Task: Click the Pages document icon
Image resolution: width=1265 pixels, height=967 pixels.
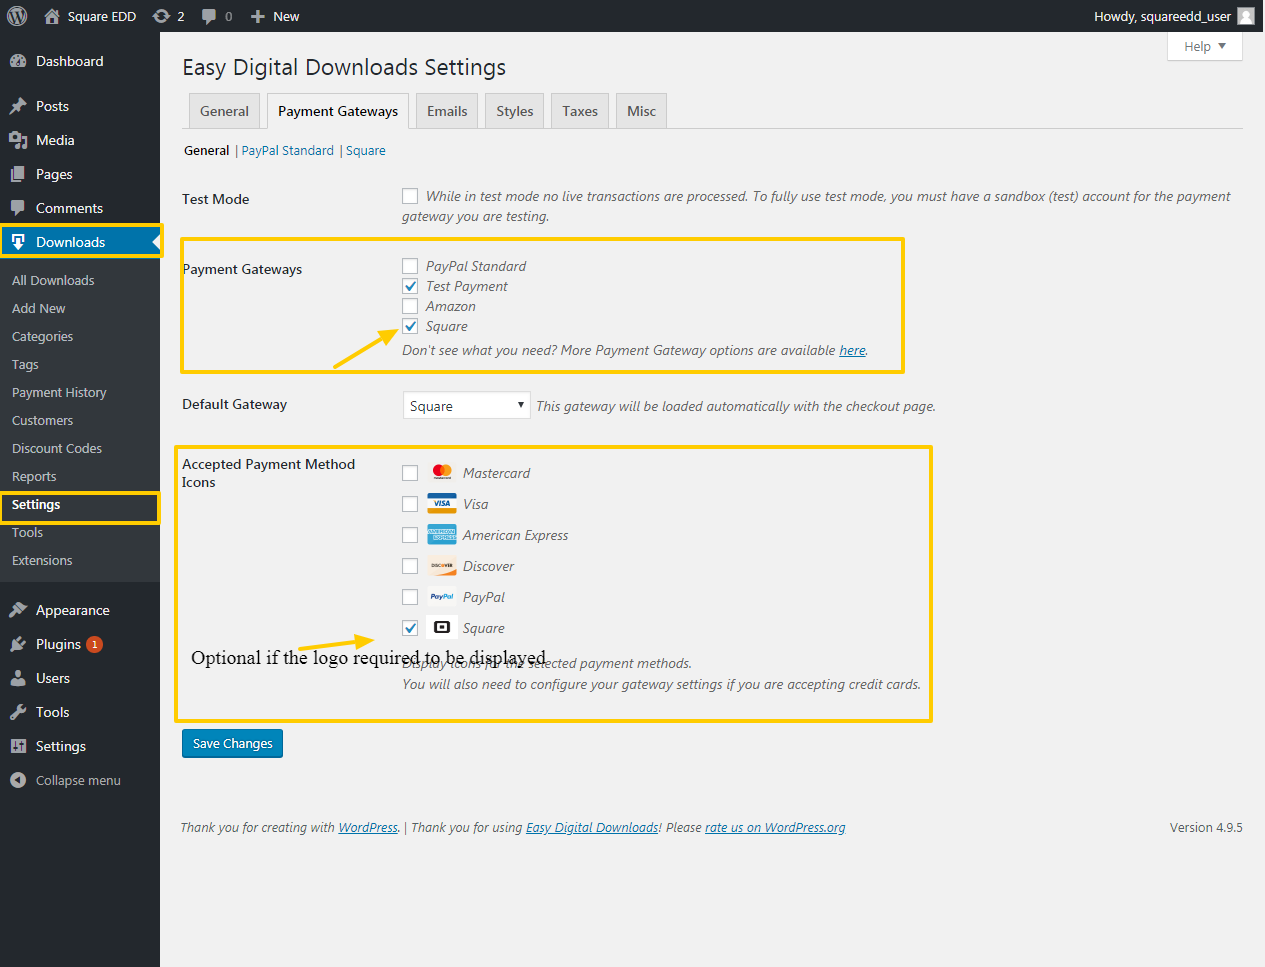Action: click(x=18, y=174)
